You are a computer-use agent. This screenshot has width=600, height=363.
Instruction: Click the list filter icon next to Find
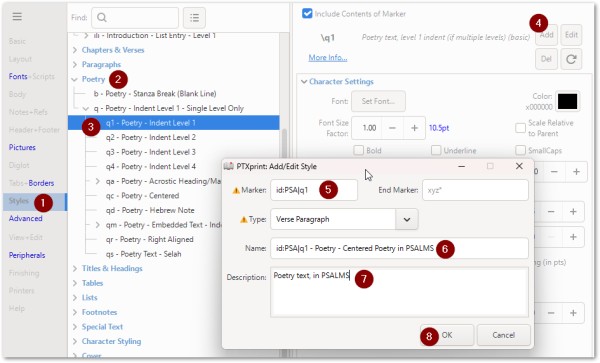[194, 18]
